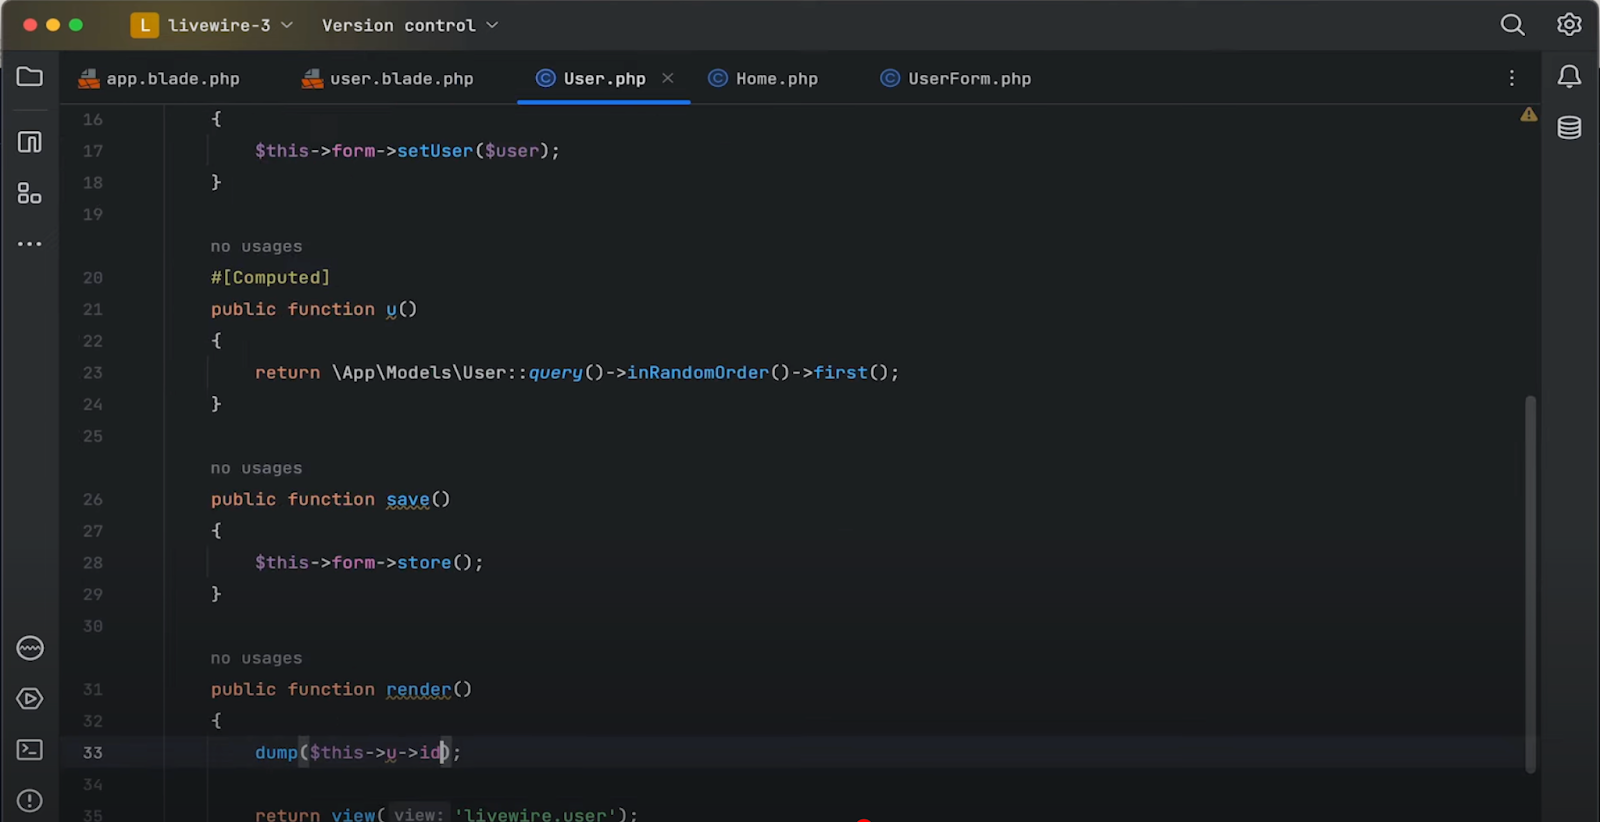Click the inRandomOrder method call
This screenshot has width=1600, height=822.
(698, 373)
